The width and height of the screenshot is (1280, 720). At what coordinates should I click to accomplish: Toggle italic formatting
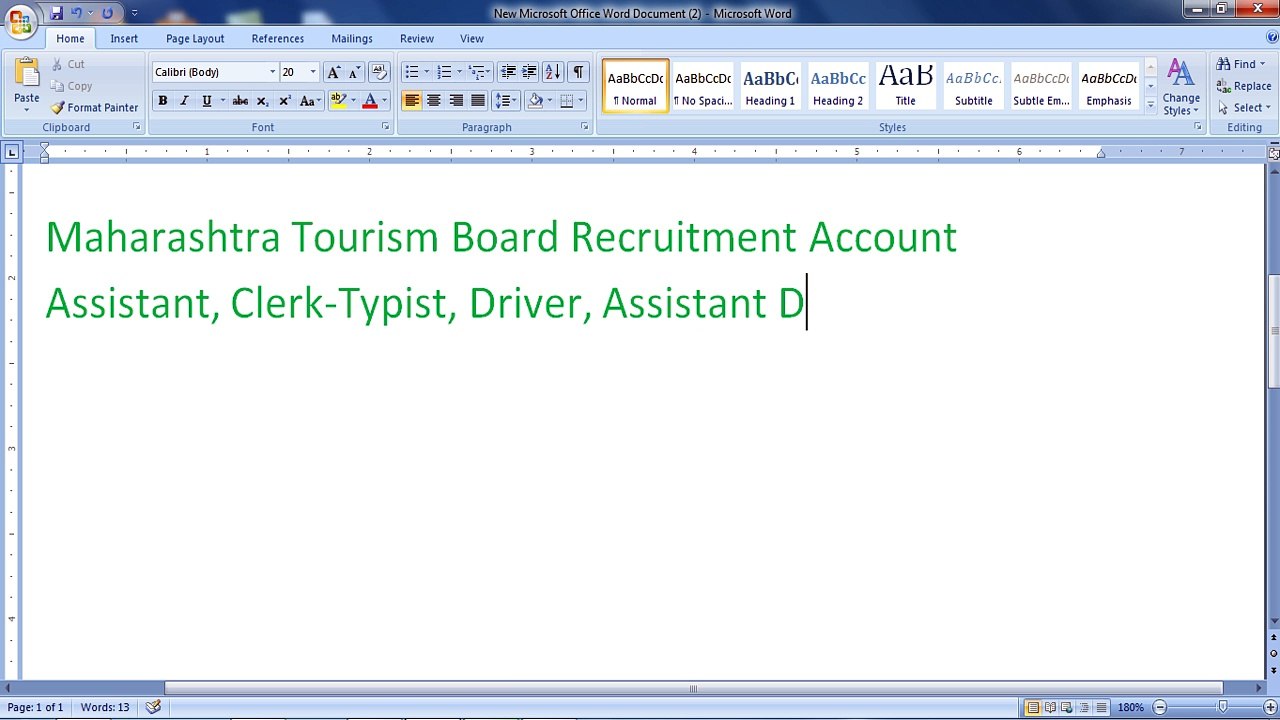click(x=184, y=101)
